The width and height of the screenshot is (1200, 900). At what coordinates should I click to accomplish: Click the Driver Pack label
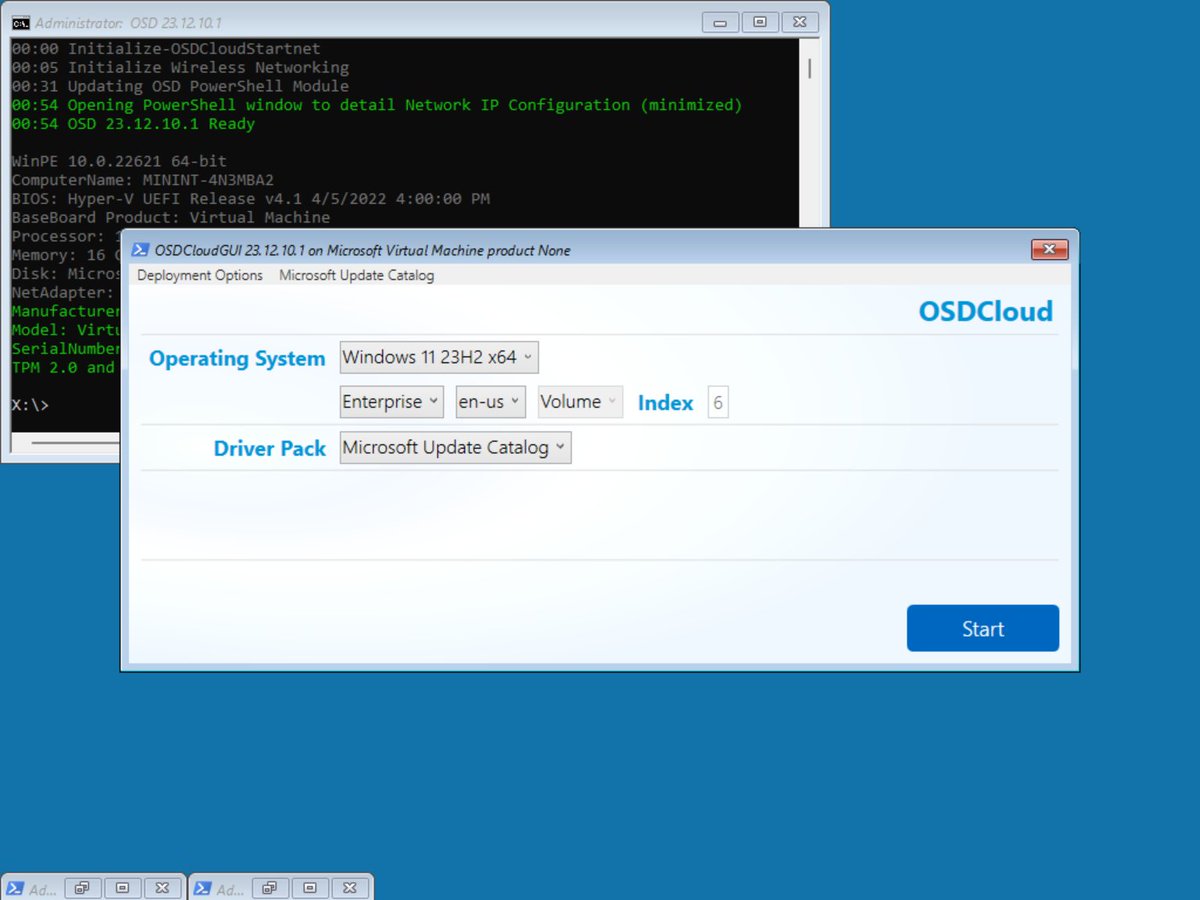[x=270, y=448]
